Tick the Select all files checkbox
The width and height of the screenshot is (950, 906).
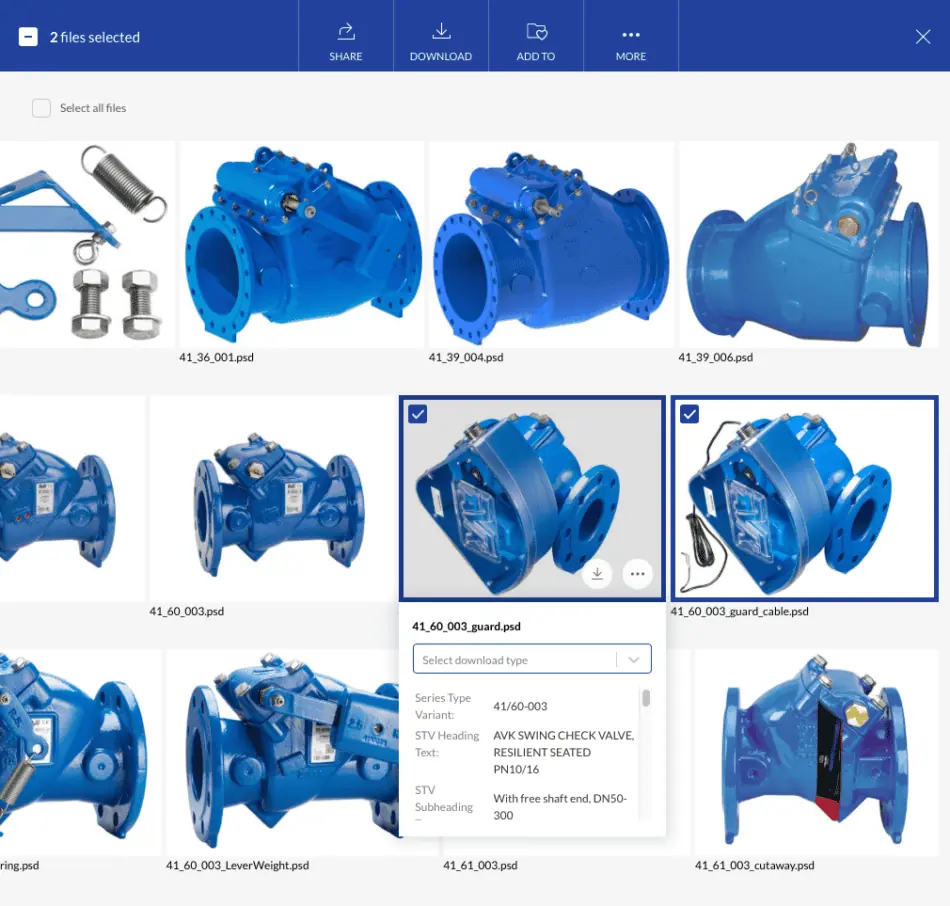coord(41,108)
